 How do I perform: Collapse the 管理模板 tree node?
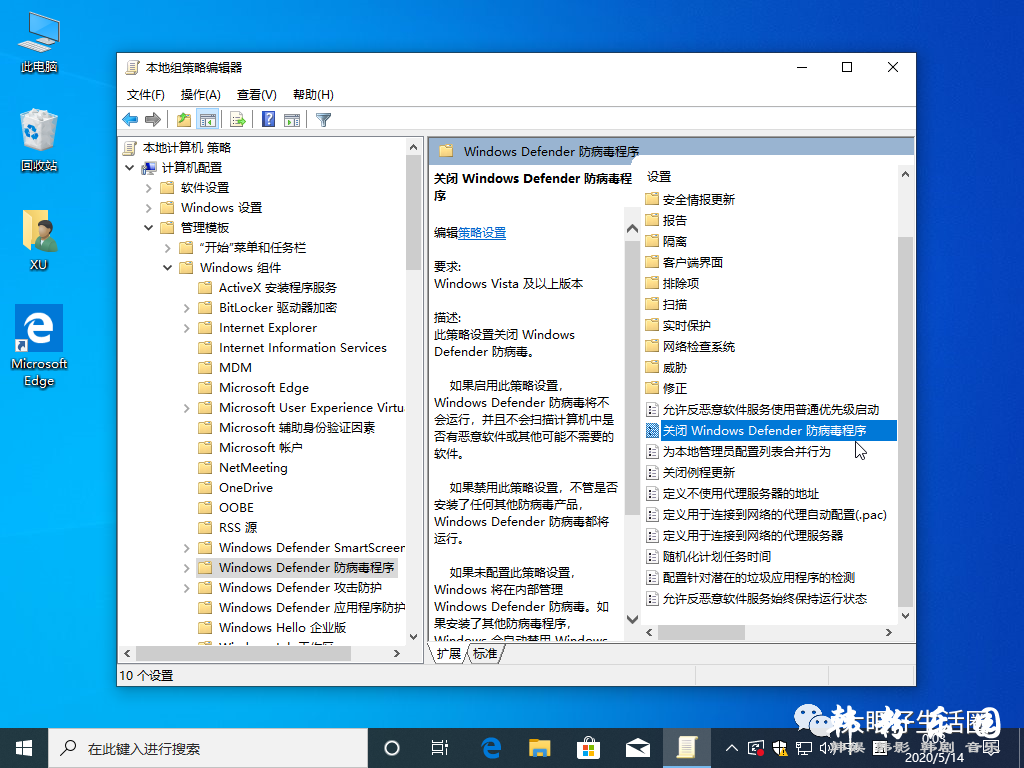point(148,228)
